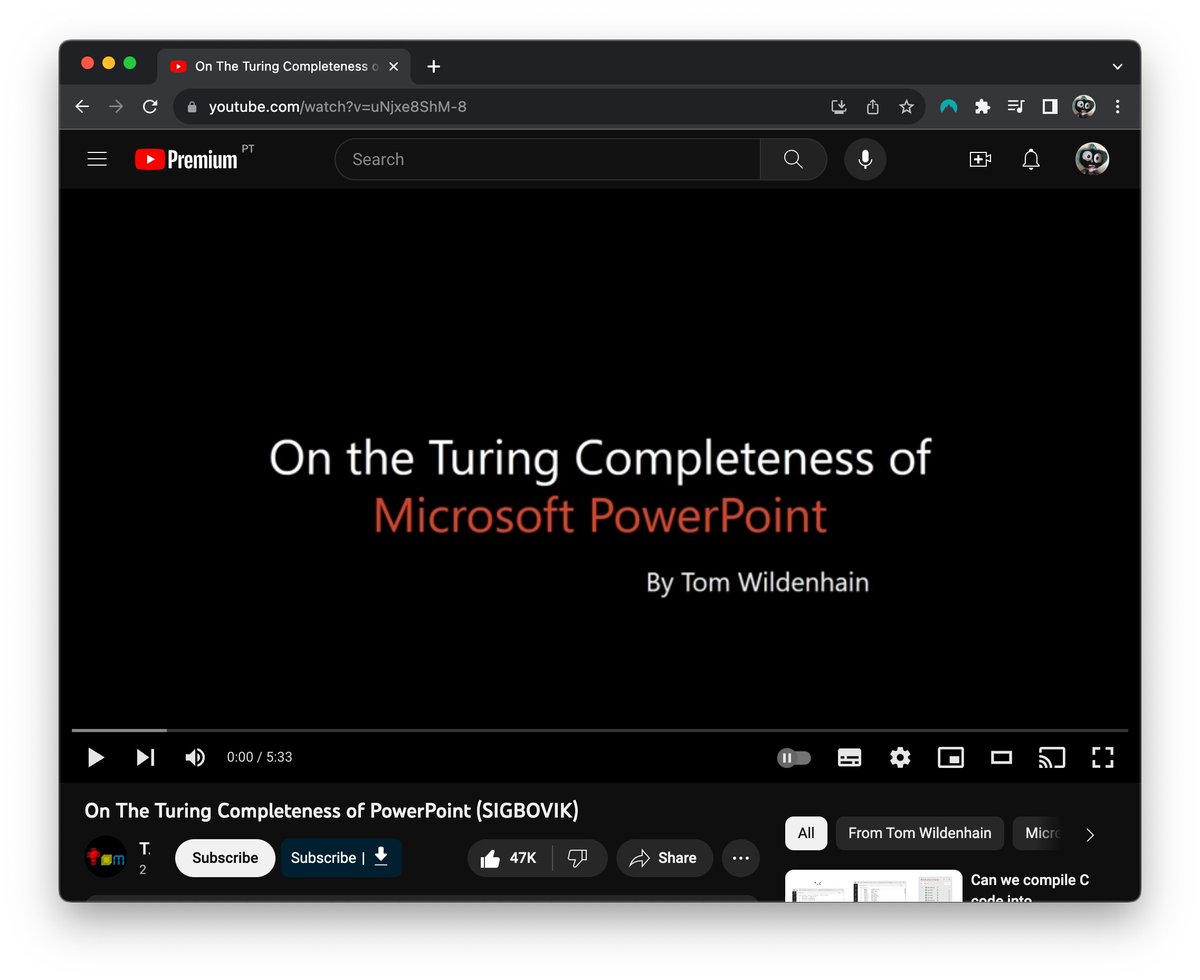Open the Can we compile C title link
The width and height of the screenshot is (1200, 980).
pyautogui.click(x=1030, y=888)
